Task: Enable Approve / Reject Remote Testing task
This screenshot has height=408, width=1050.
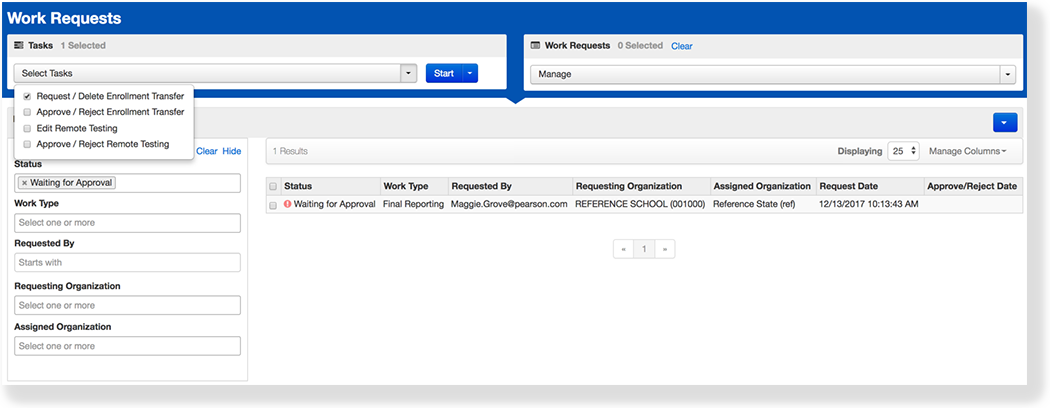Action: [27, 144]
